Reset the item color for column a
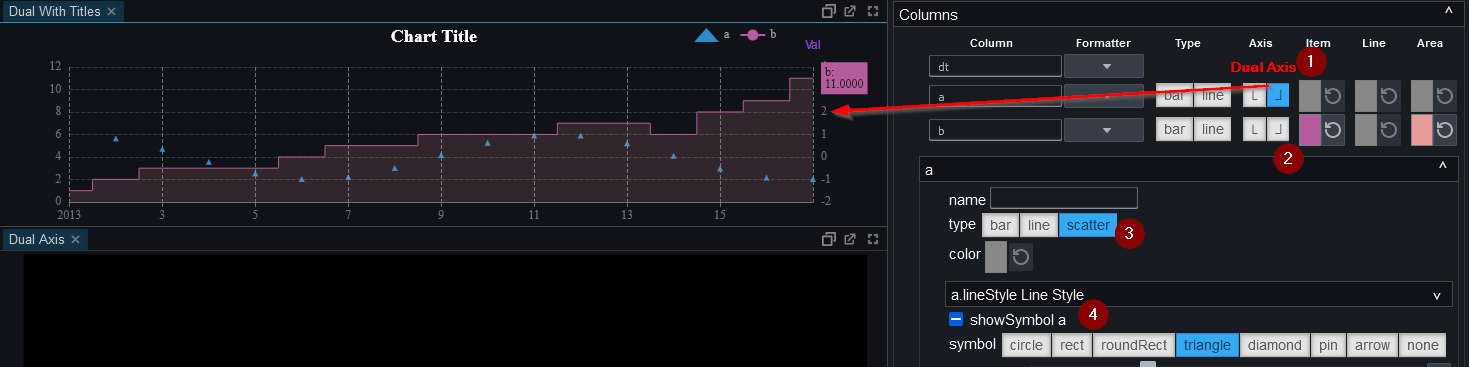Viewport: 1469px width, 367px height. tap(1332, 97)
